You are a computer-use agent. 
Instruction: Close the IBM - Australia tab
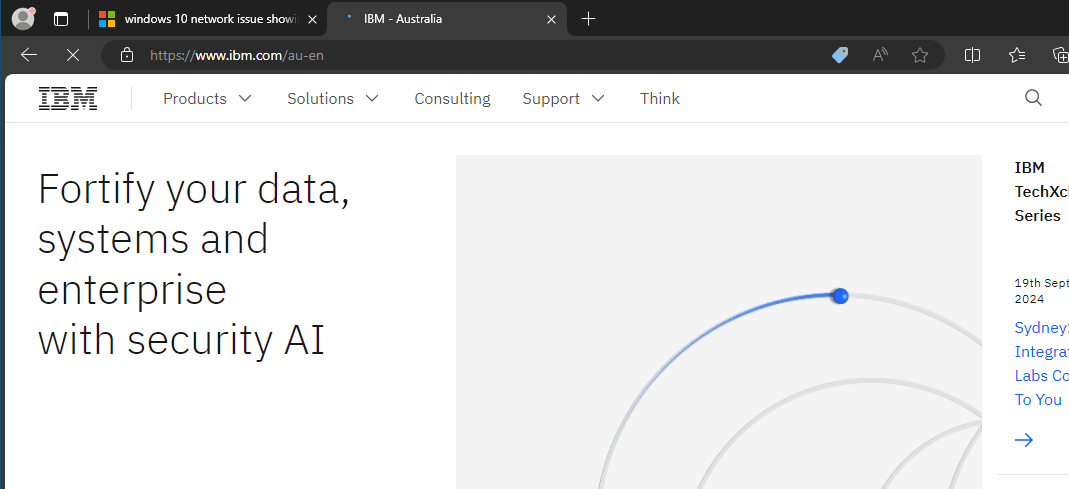coord(552,20)
